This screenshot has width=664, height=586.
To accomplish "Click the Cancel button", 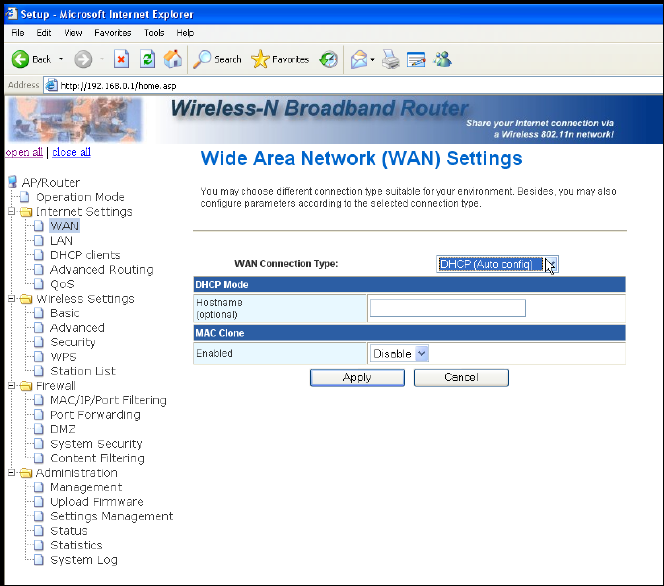I will point(461,378).
